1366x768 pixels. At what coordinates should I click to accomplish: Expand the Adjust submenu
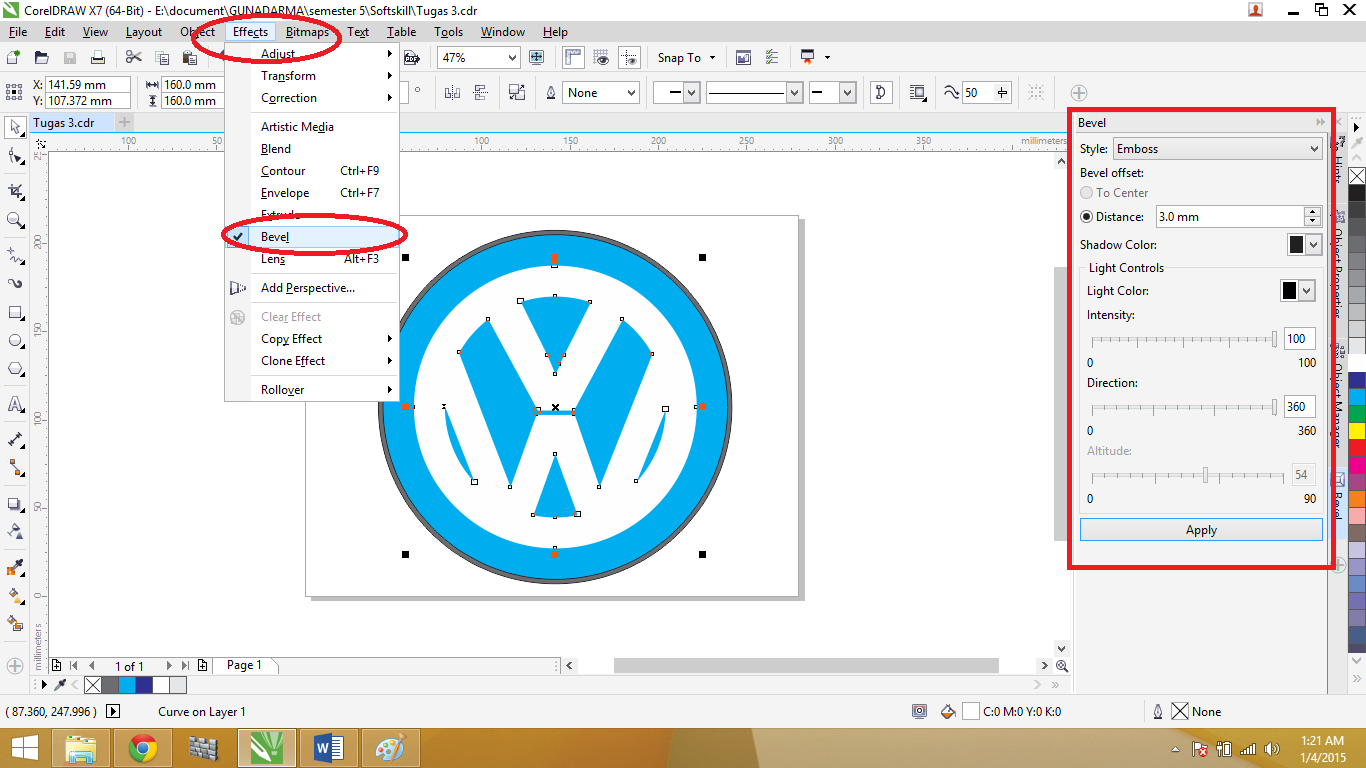tap(312, 54)
